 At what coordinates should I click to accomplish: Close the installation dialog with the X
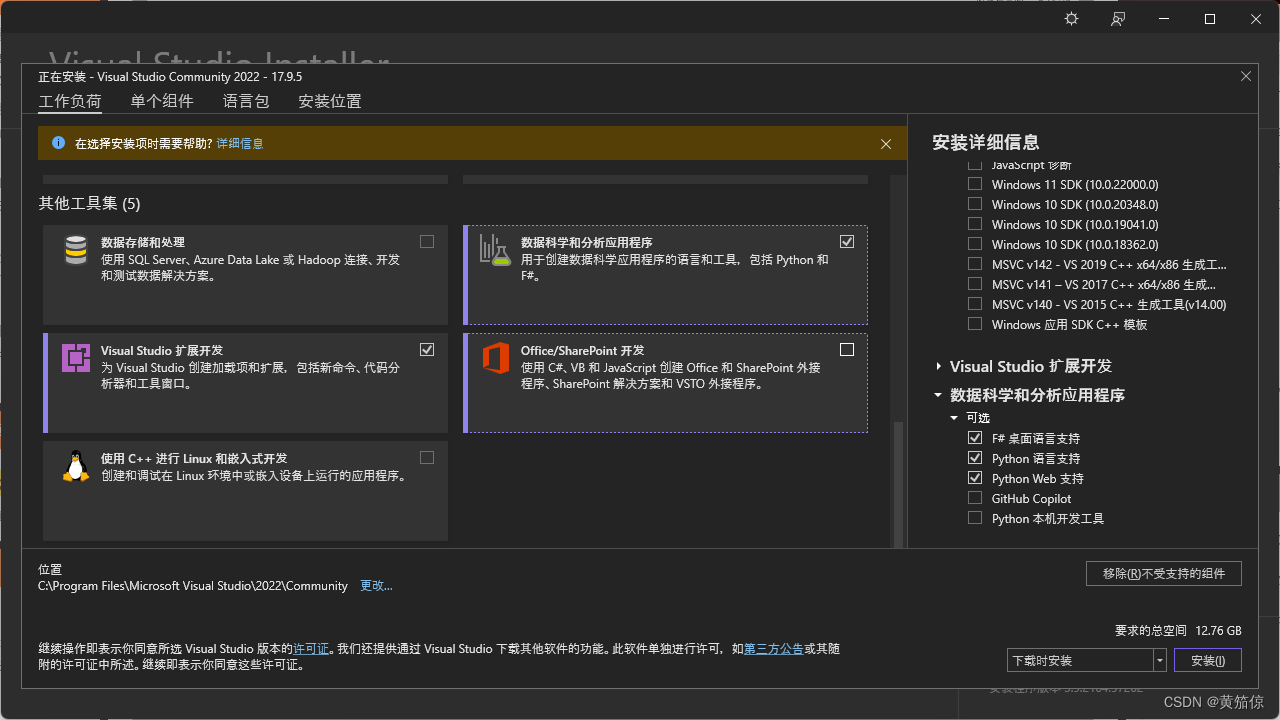pyautogui.click(x=1246, y=76)
